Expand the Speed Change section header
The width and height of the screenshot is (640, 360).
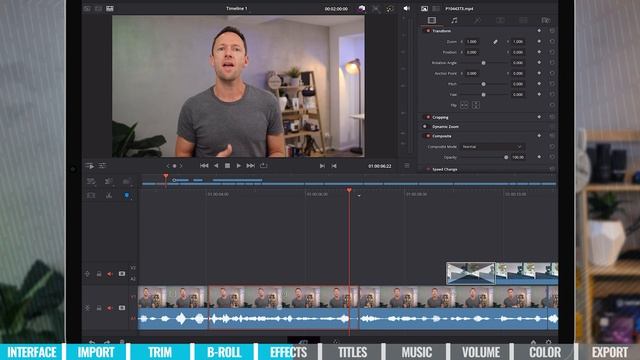[x=444, y=169]
